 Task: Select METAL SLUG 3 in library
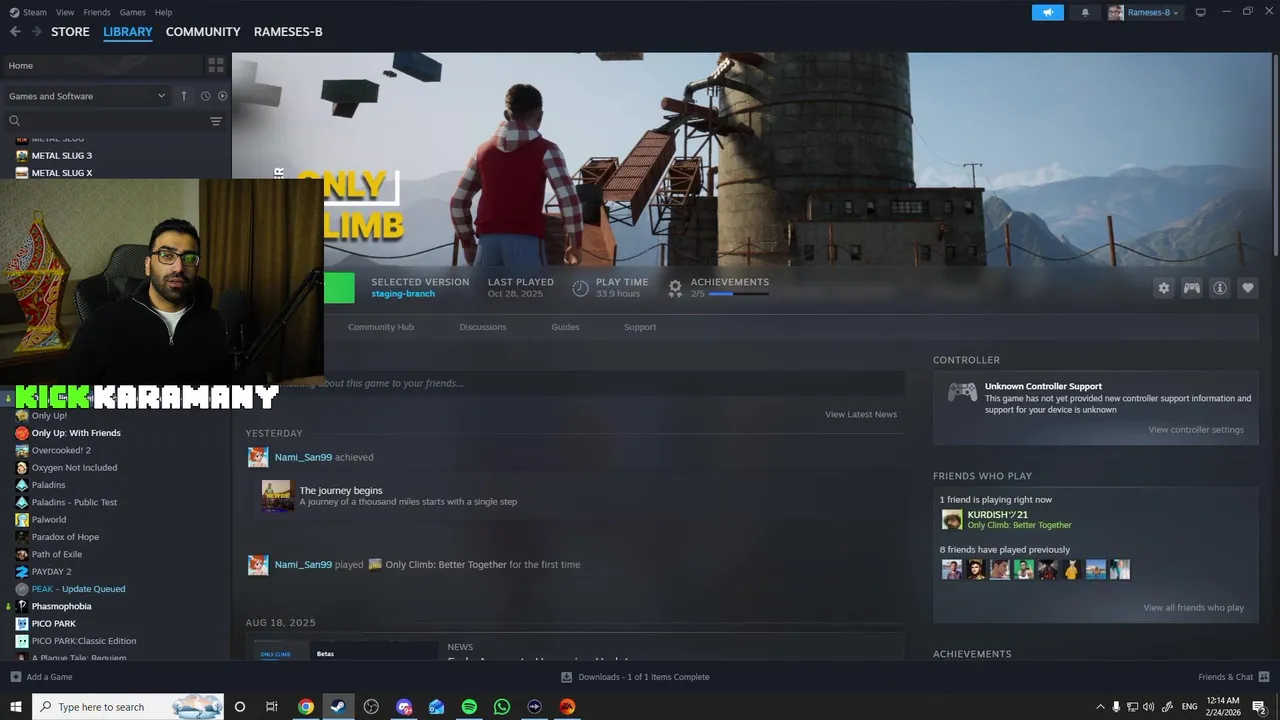[x=61, y=156]
